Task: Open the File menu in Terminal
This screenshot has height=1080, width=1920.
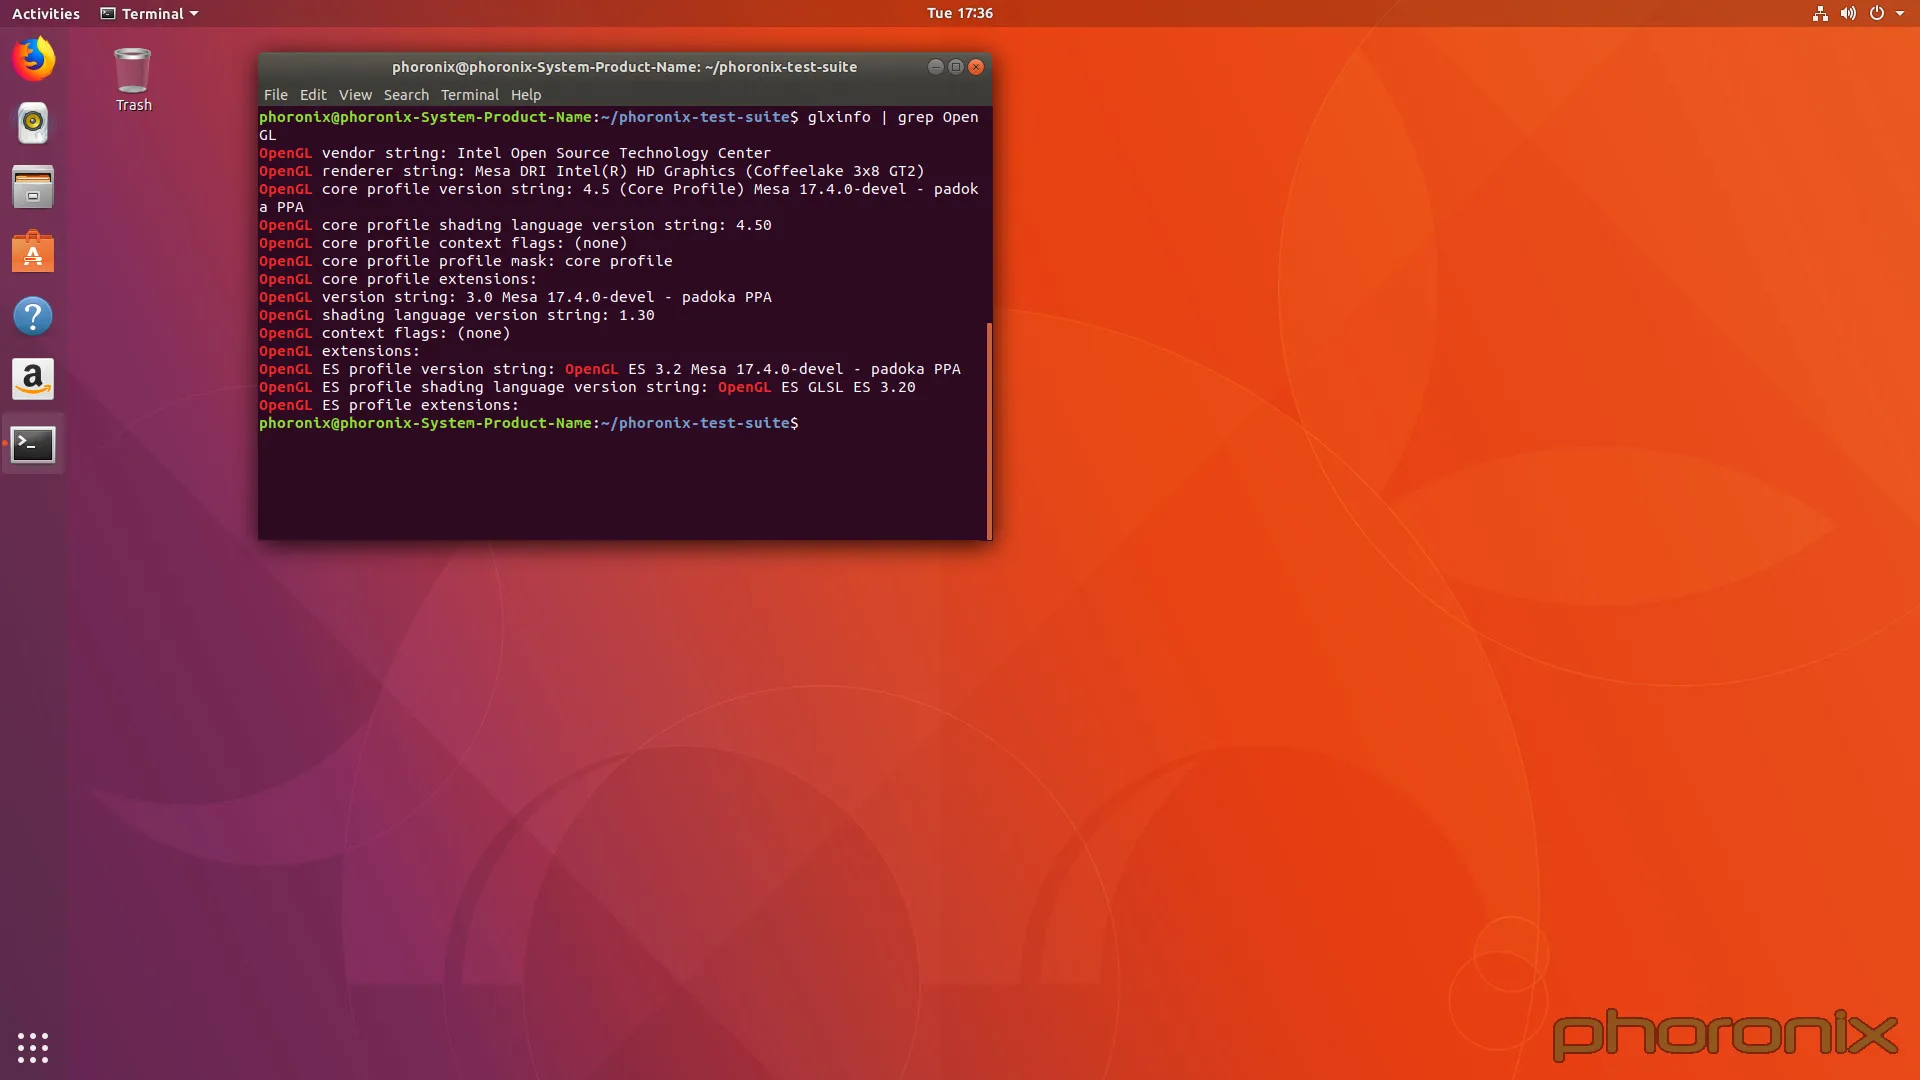Action: pyautogui.click(x=275, y=94)
